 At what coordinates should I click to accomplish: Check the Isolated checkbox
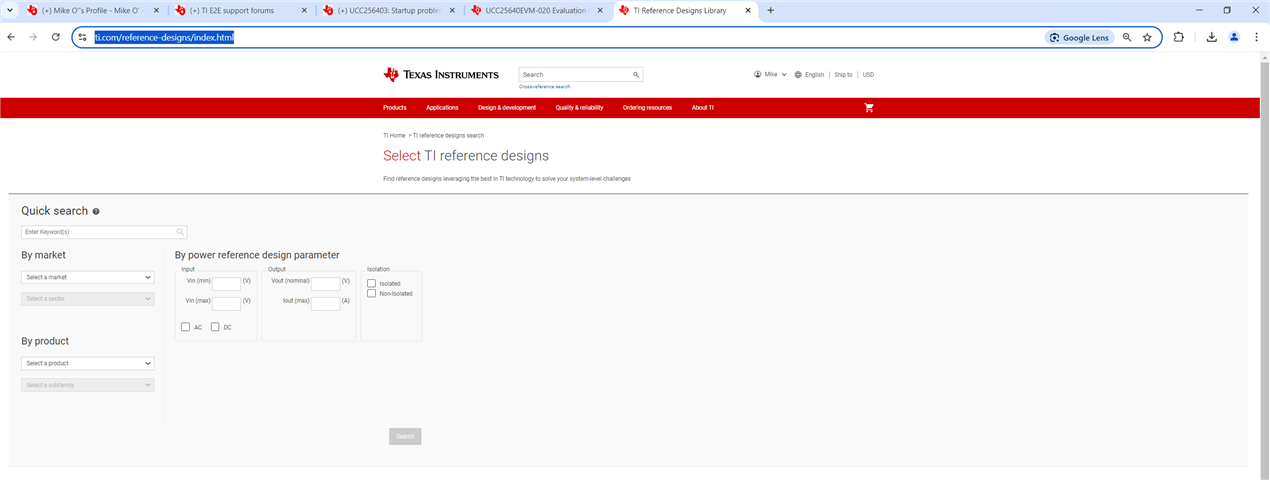[x=371, y=283]
